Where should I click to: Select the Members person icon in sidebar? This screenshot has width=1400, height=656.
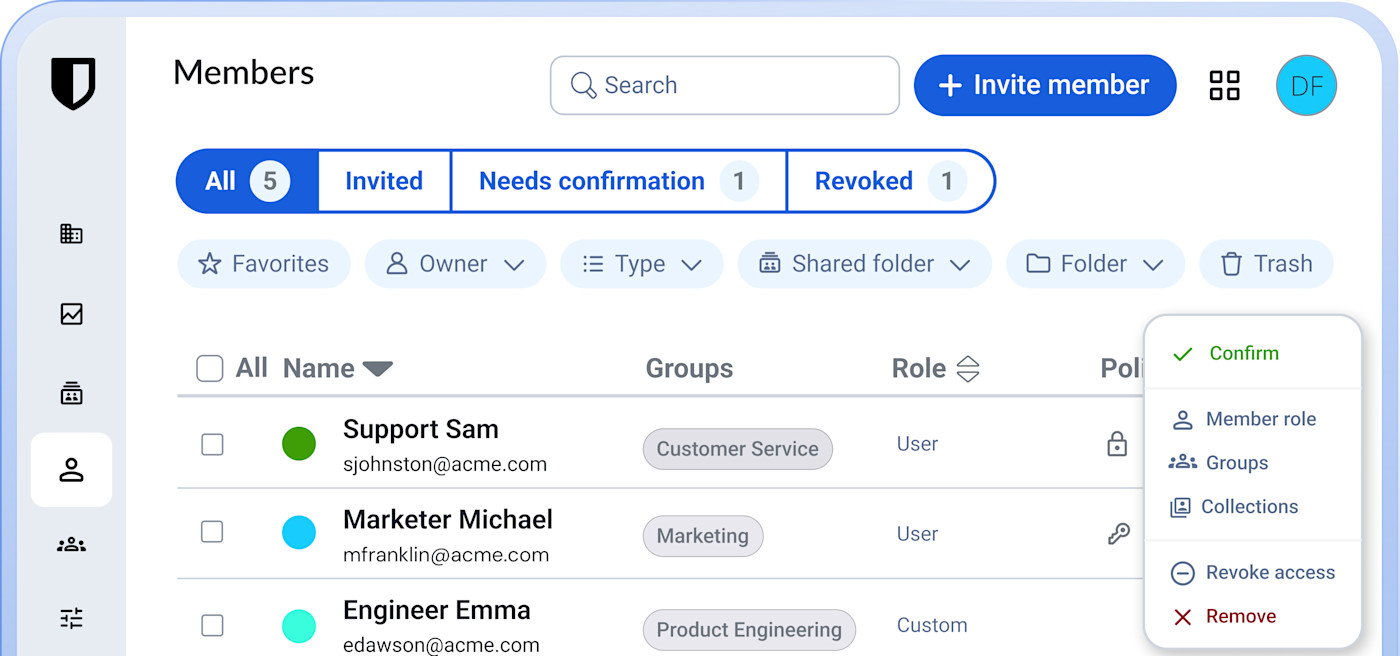[71, 470]
